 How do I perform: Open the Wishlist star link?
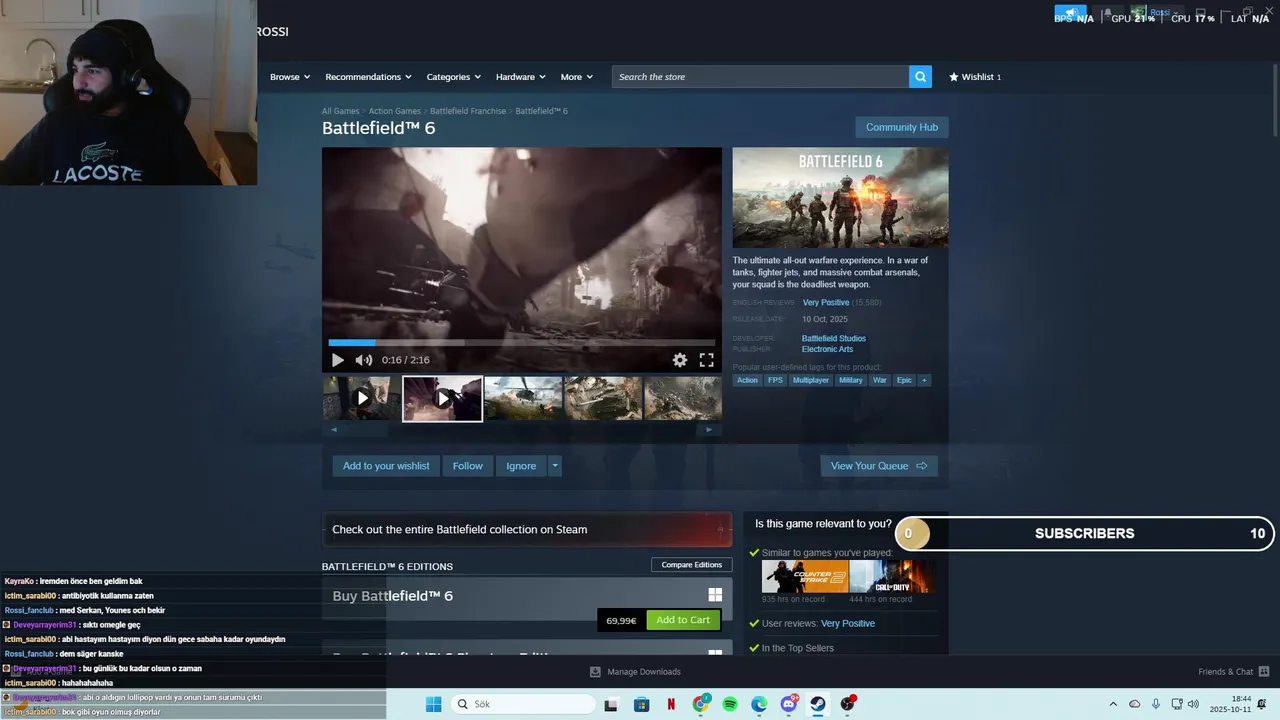click(975, 77)
